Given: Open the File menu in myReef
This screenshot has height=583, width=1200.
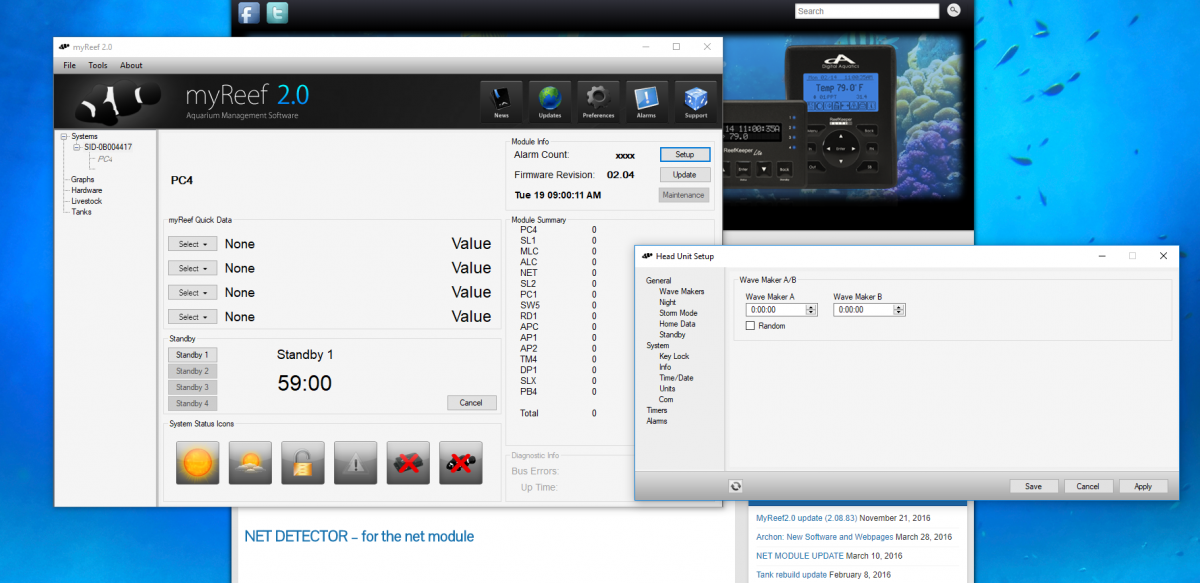Looking at the screenshot, I should (x=69, y=65).
